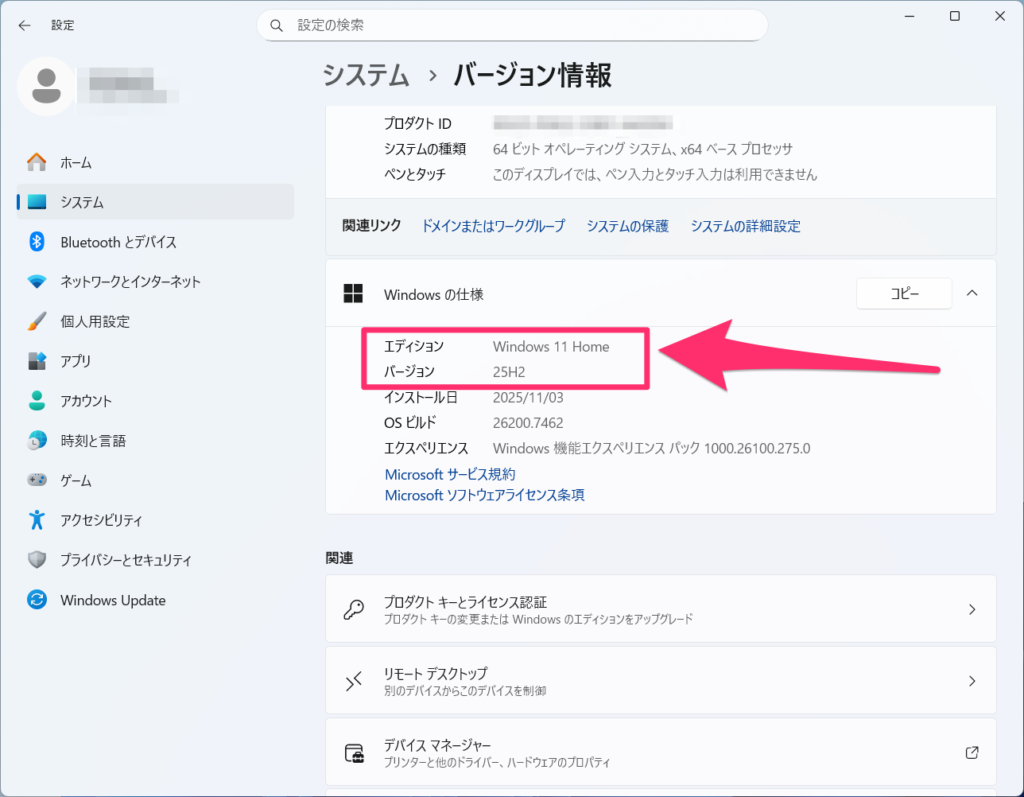Click the Windows Update sync icon
This screenshot has height=797, width=1024.
click(37, 600)
